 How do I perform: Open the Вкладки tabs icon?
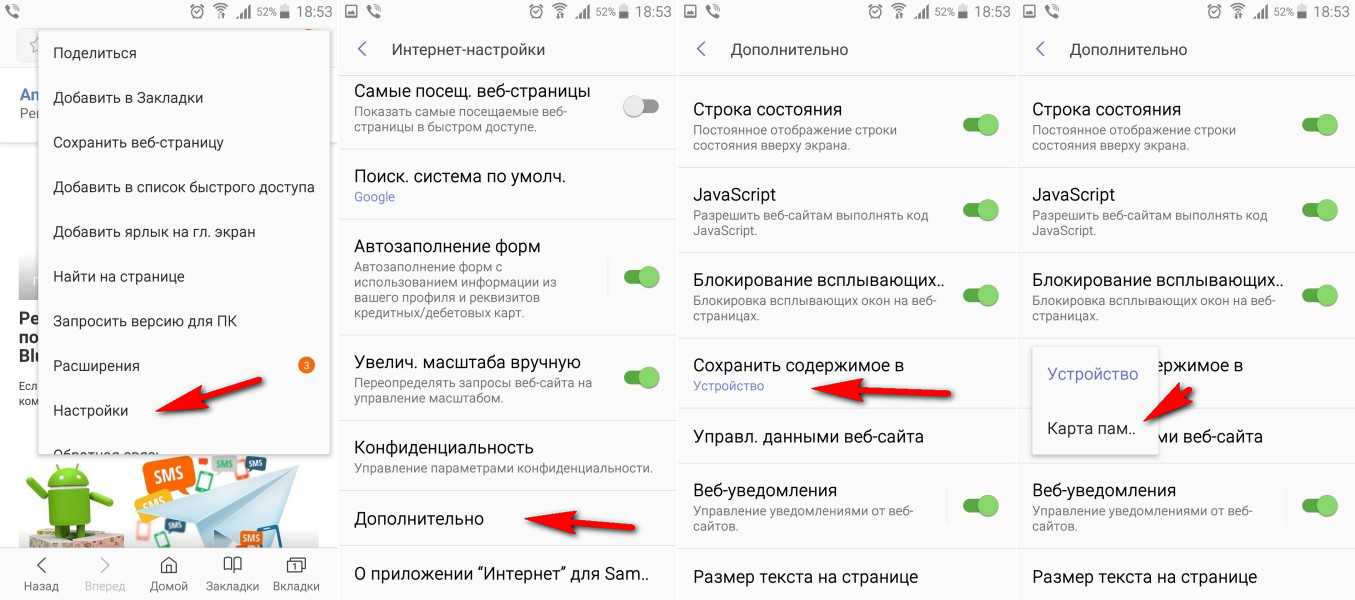pyautogui.click(x=296, y=565)
